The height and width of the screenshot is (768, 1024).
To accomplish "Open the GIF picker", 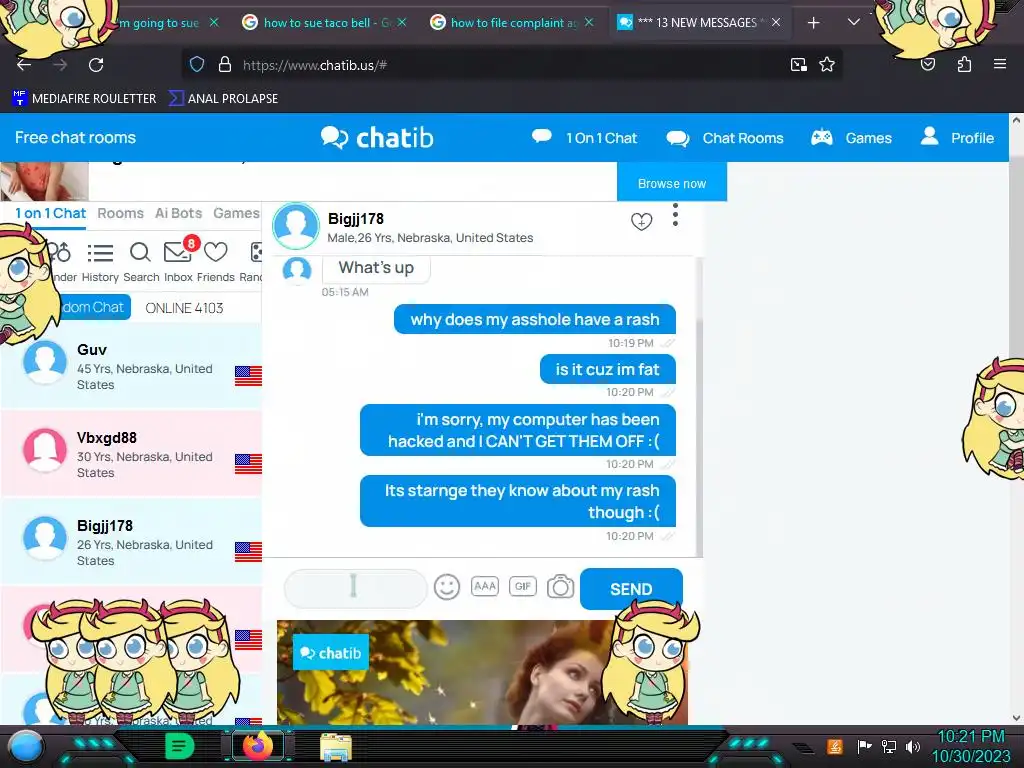I will pyautogui.click(x=522, y=586).
